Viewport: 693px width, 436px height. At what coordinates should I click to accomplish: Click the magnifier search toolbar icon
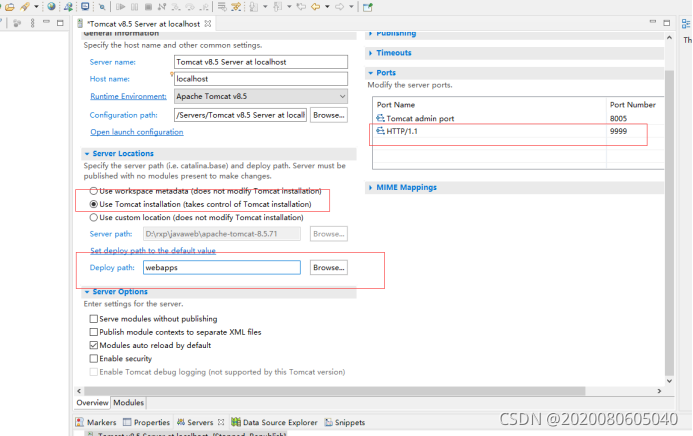(102, 7)
